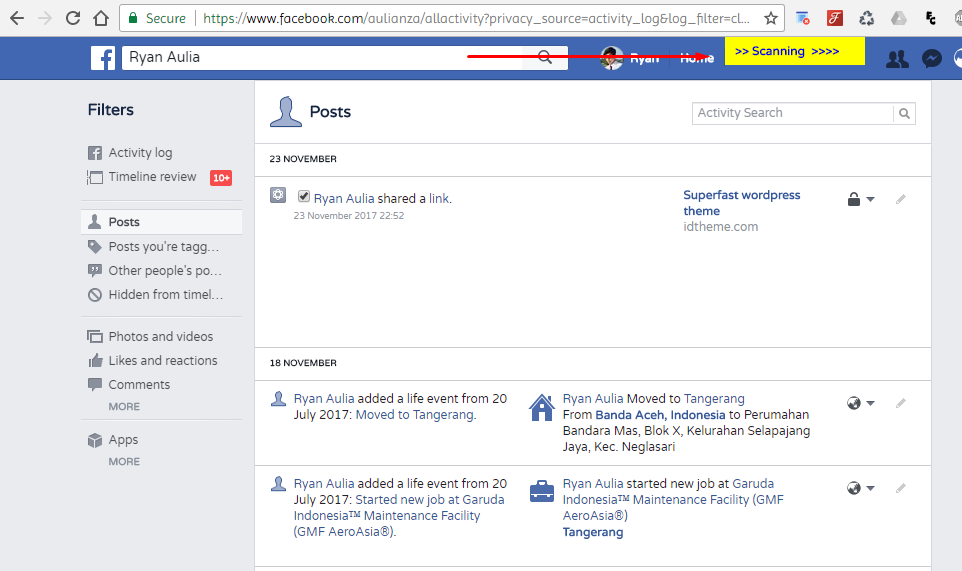Click Ryan Aulia name in shared link post
The width and height of the screenshot is (962, 571).
[344, 199]
